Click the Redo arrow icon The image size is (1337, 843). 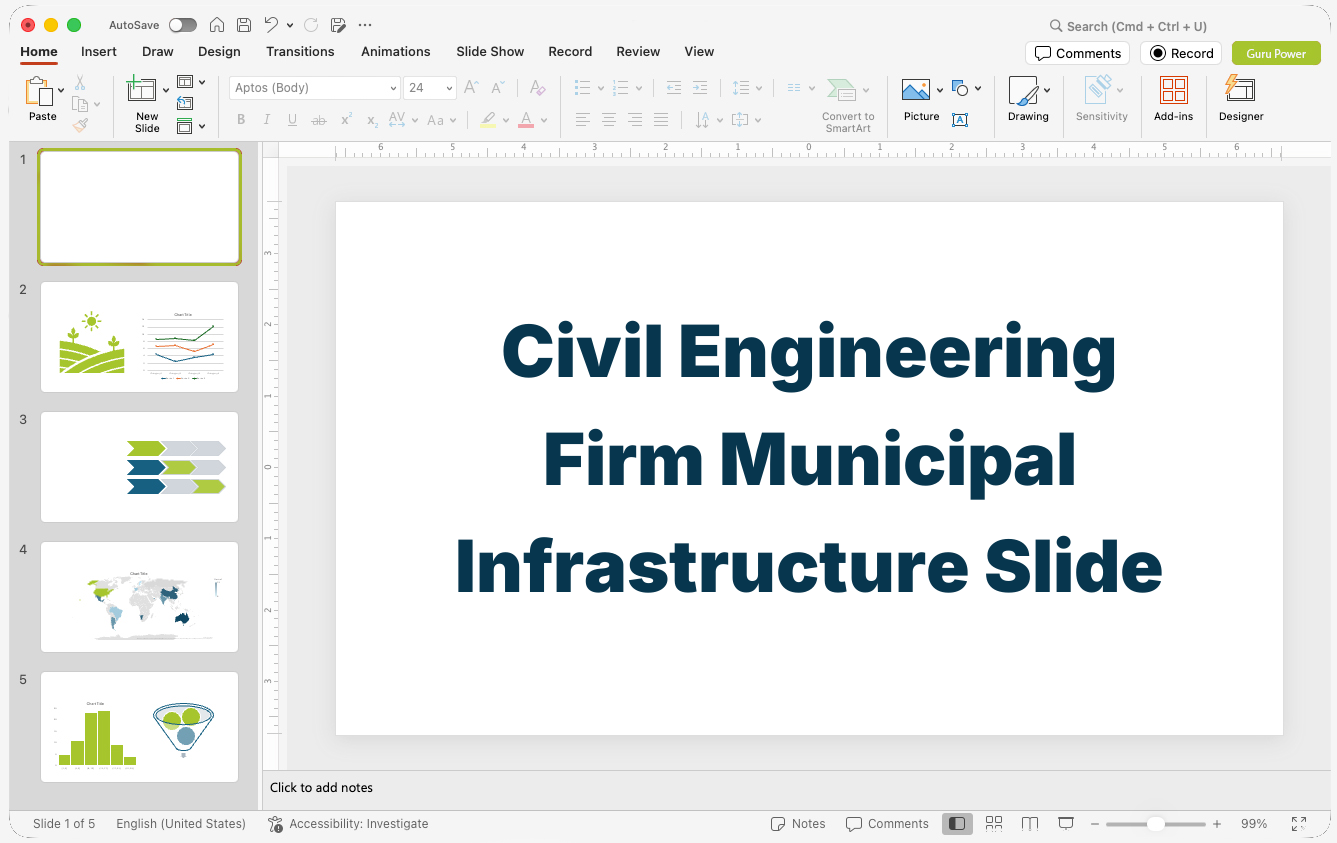310,25
